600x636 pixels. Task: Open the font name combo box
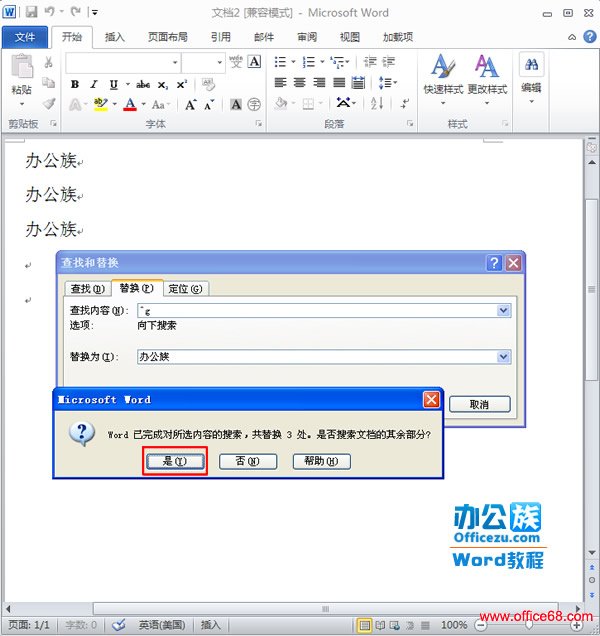(x=123, y=62)
